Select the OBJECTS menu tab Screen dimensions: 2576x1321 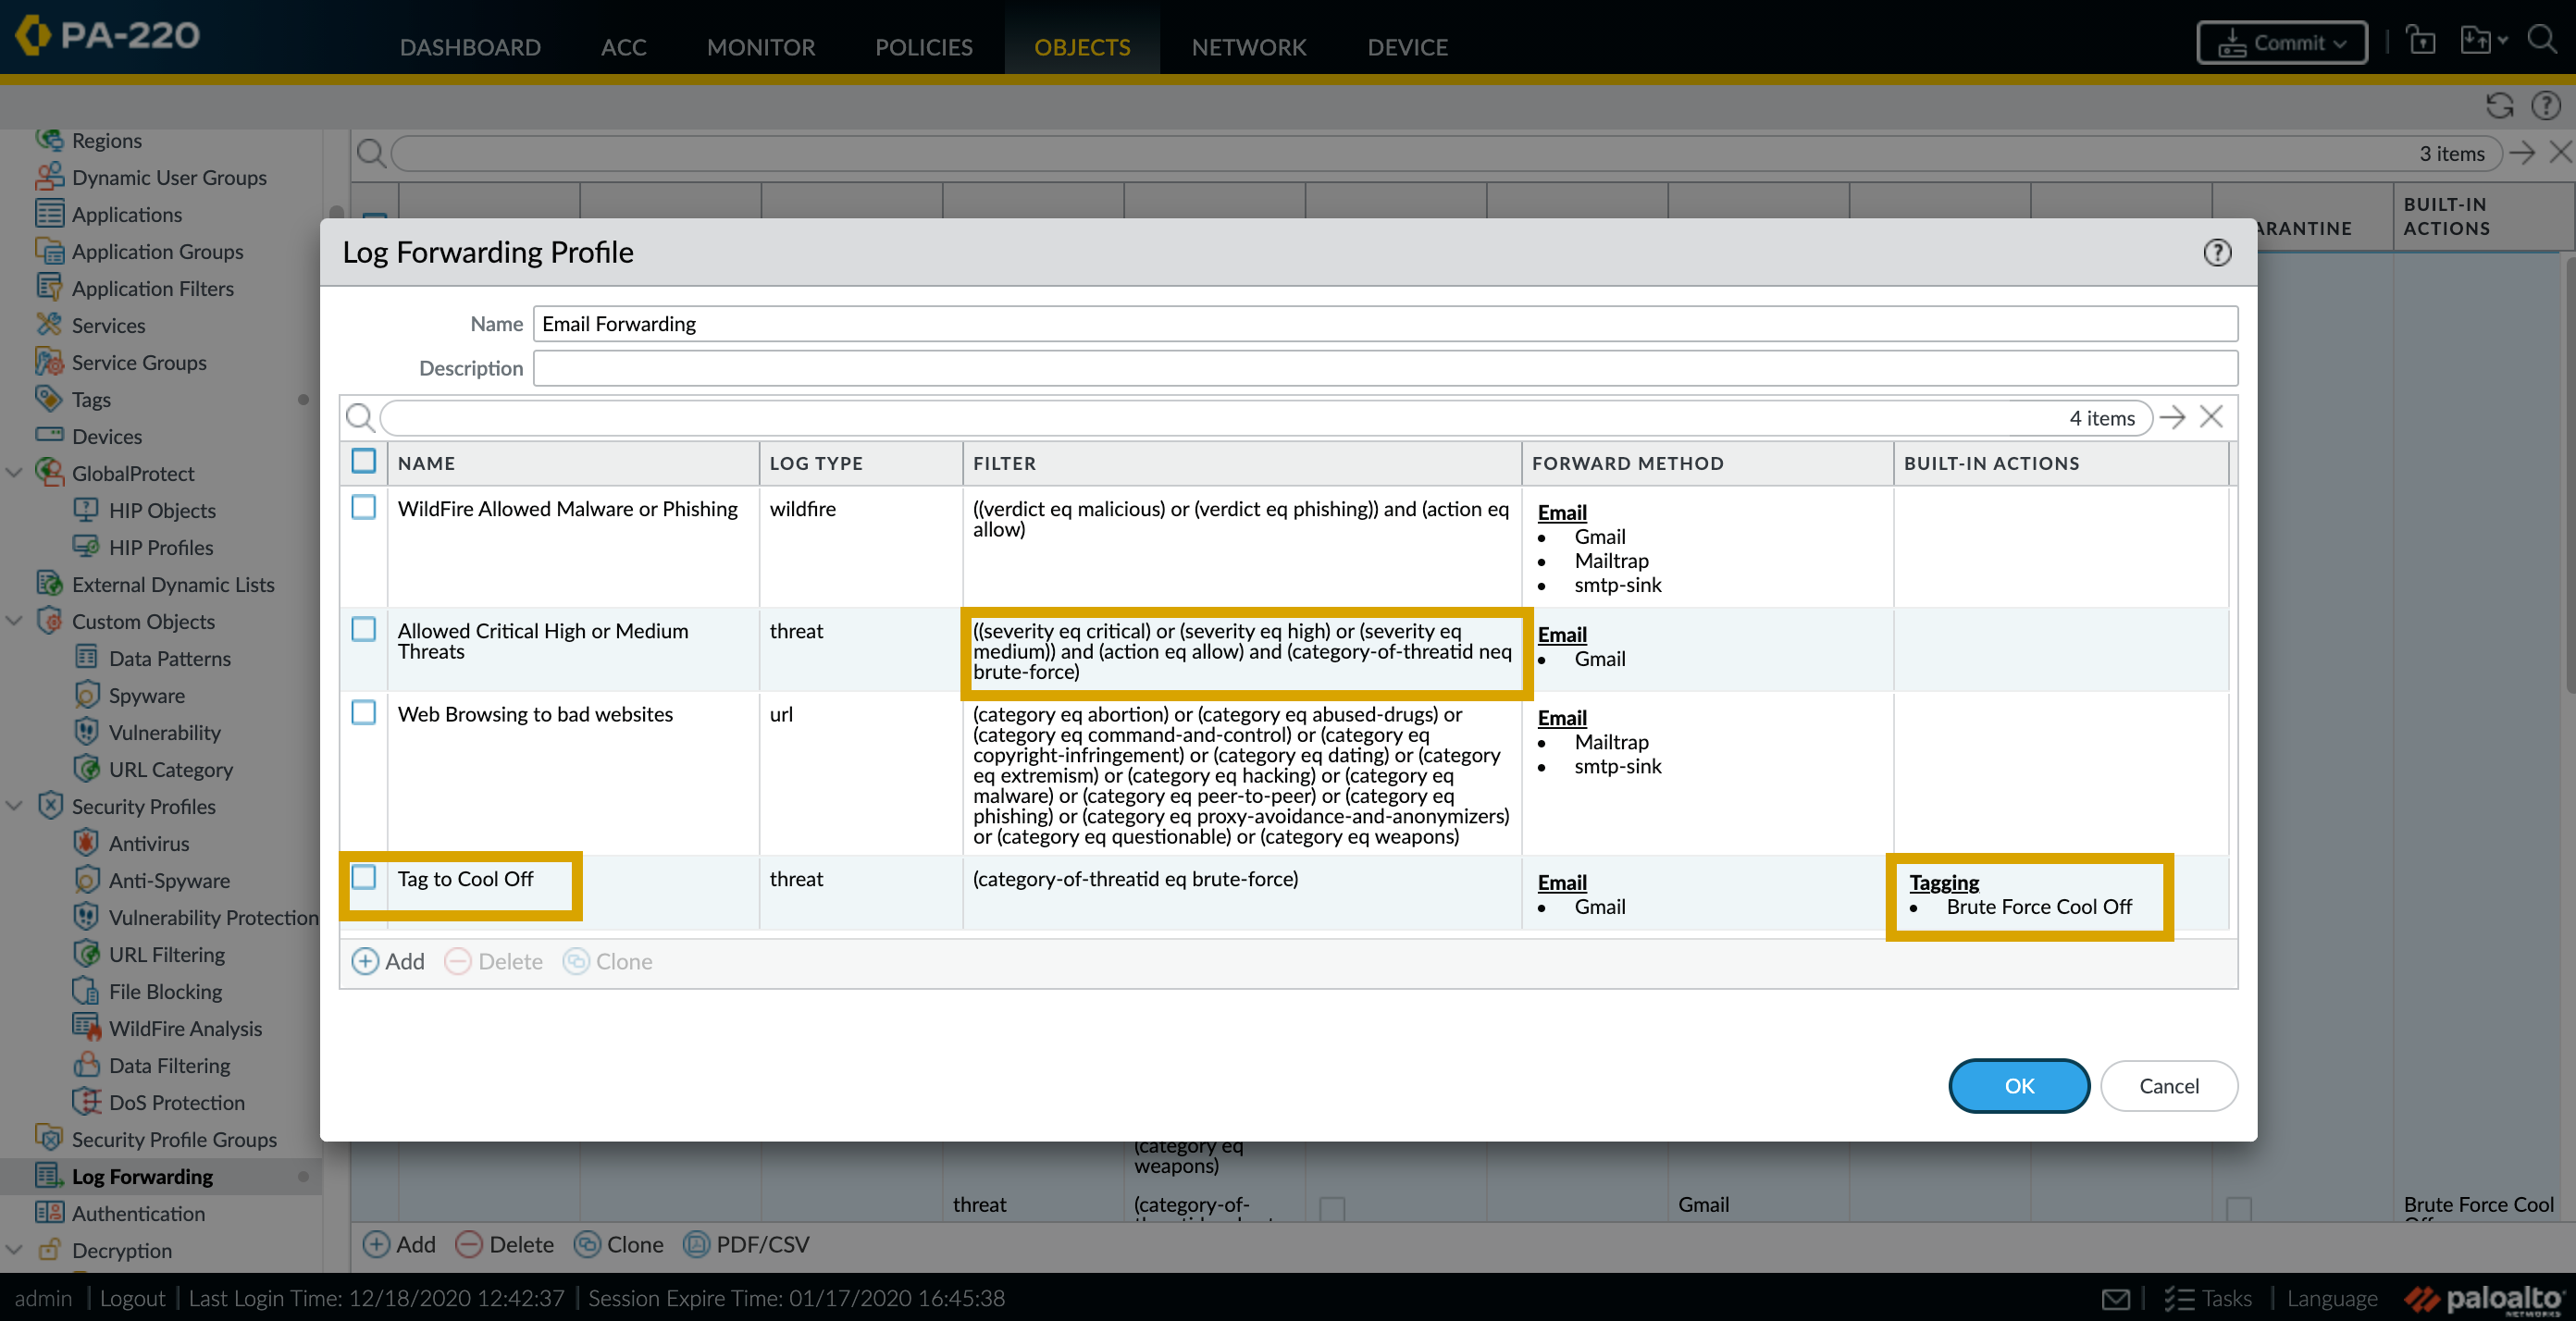(1082, 45)
